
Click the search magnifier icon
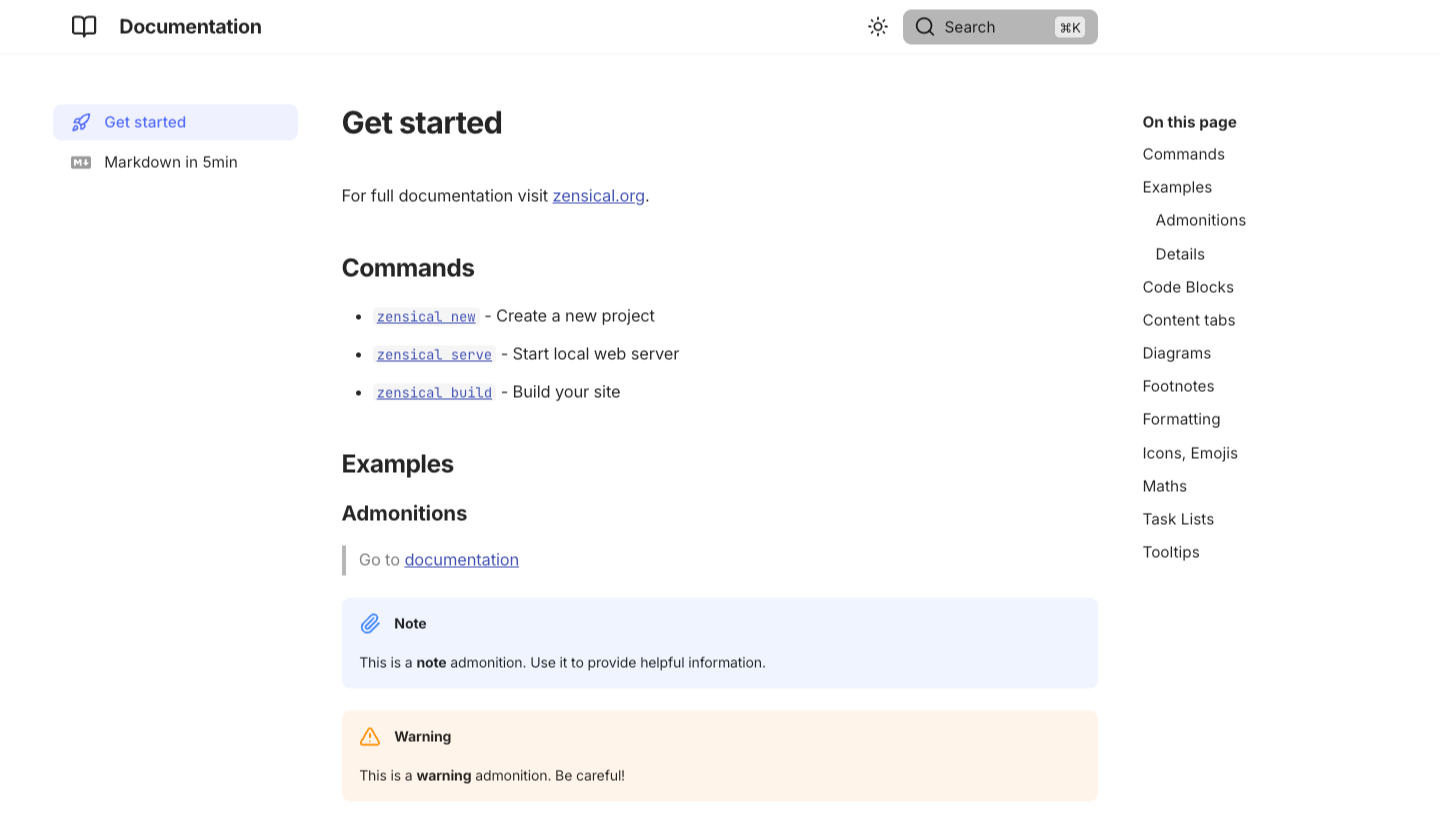[925, 27]
